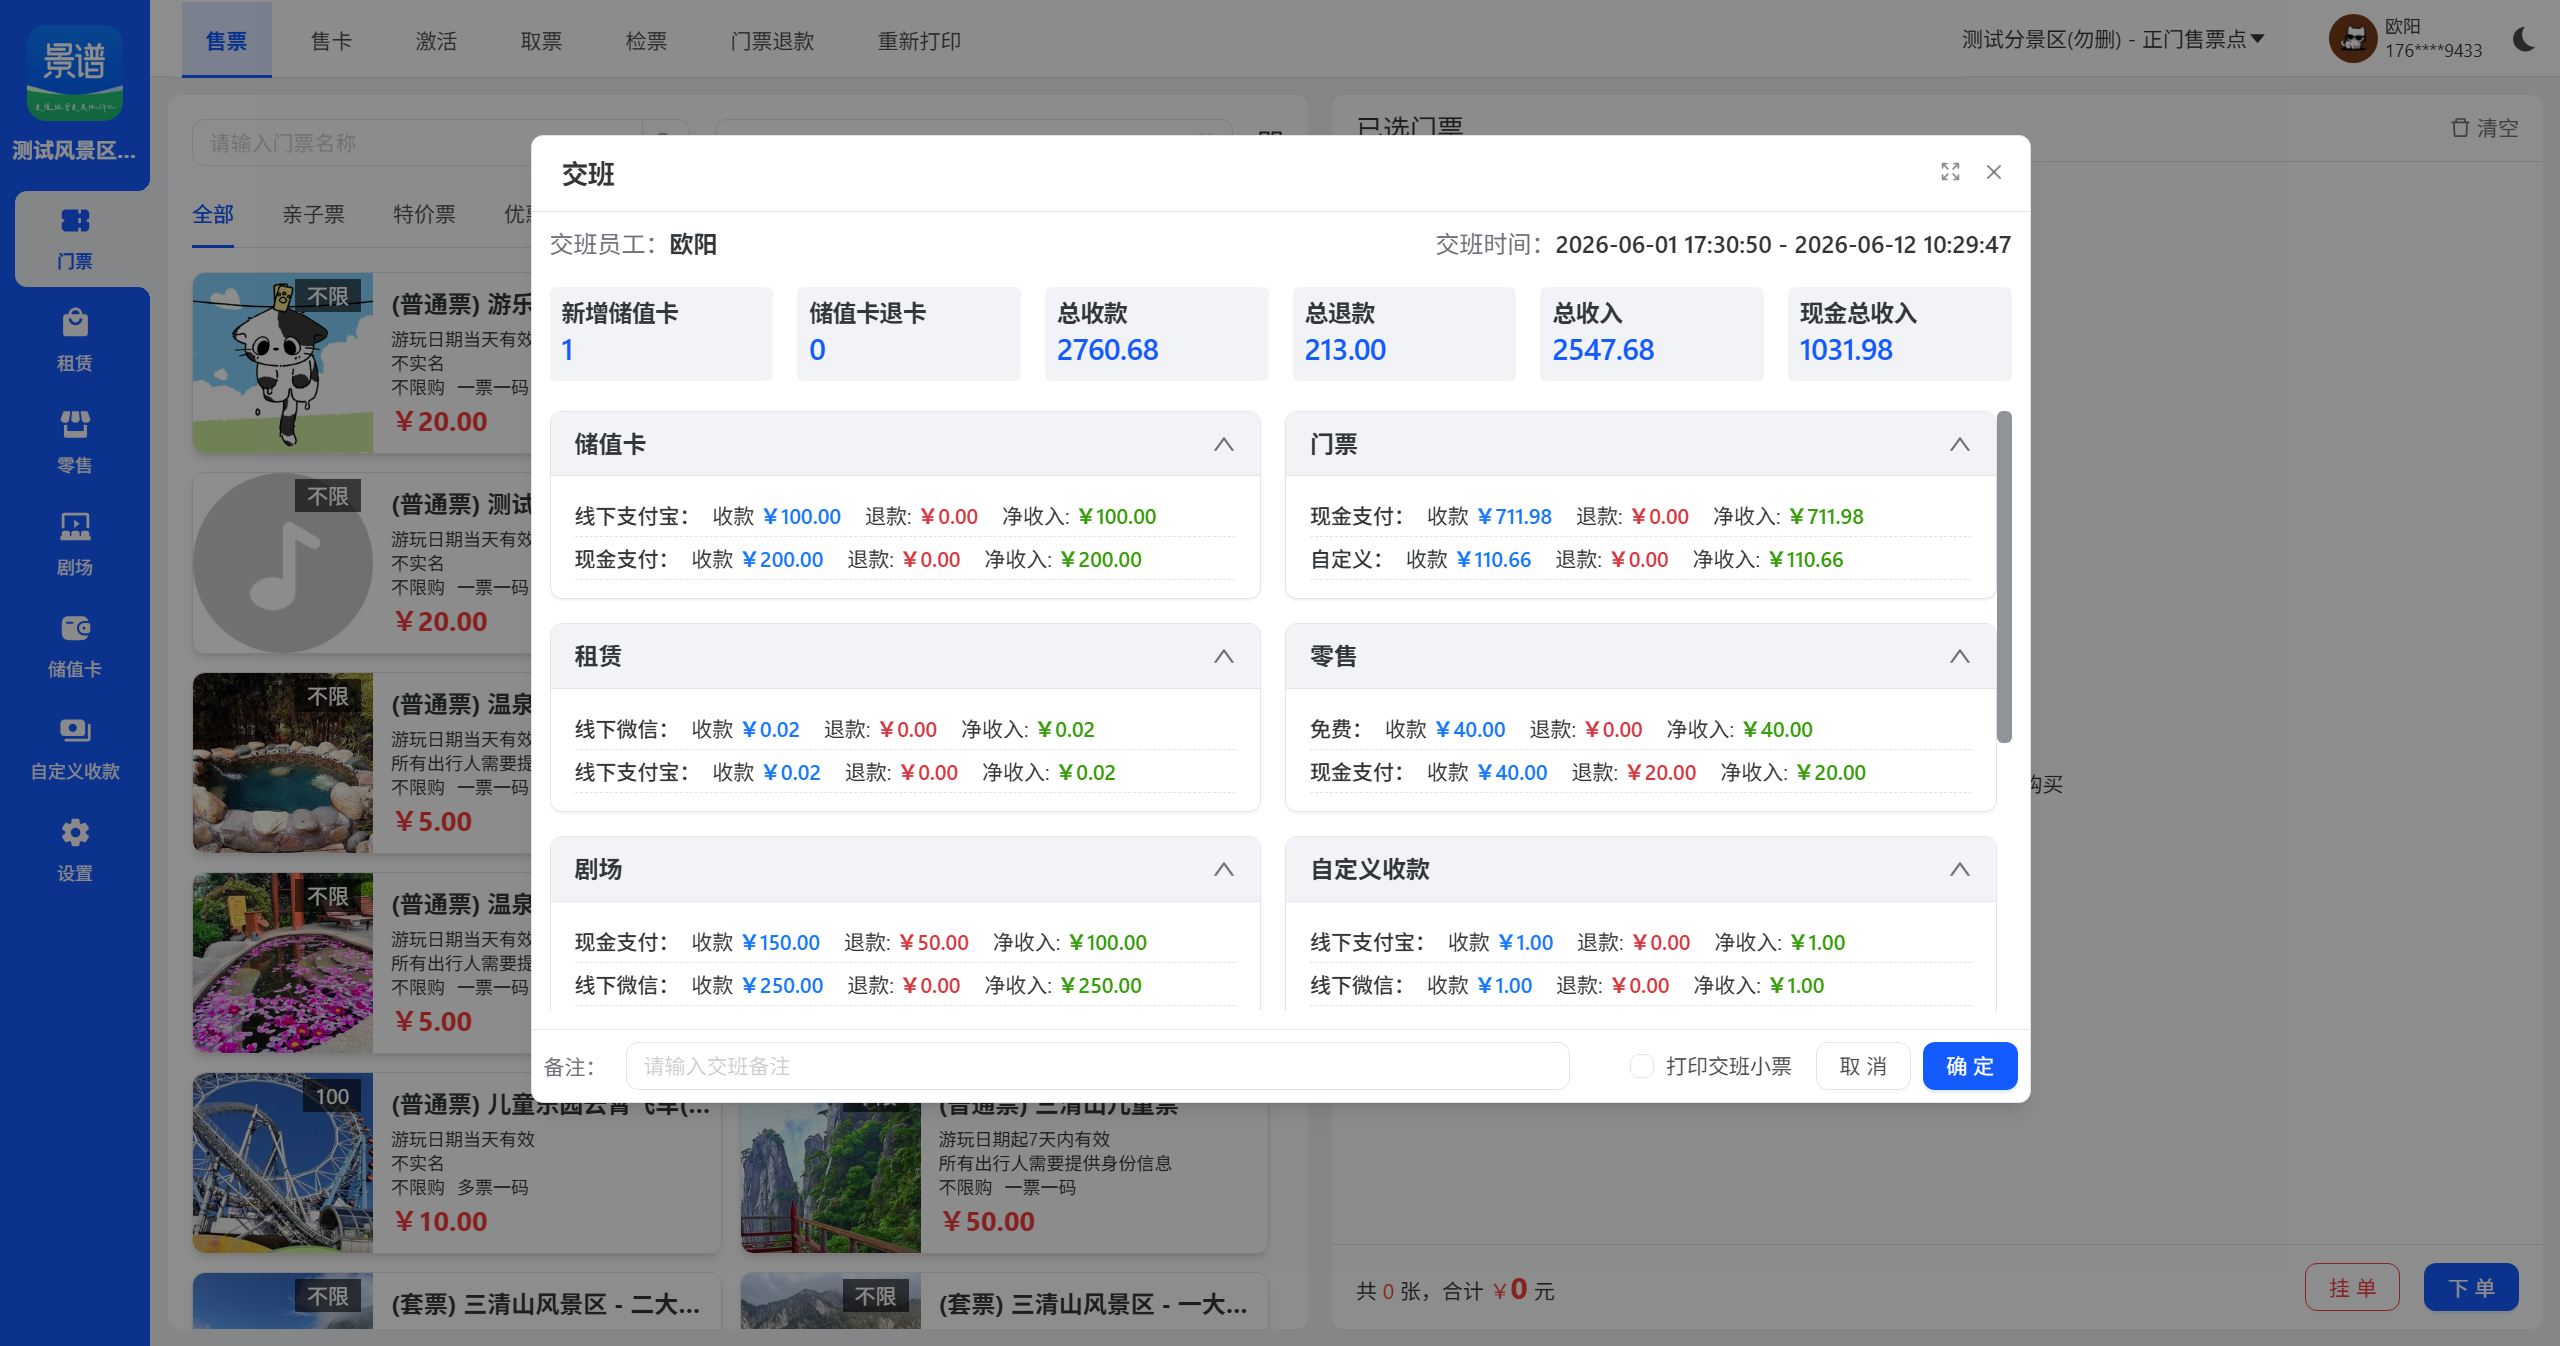Click the 储值卡退卡 summary card
This screenshot has width=2560, height=1346.
[909, 334]
